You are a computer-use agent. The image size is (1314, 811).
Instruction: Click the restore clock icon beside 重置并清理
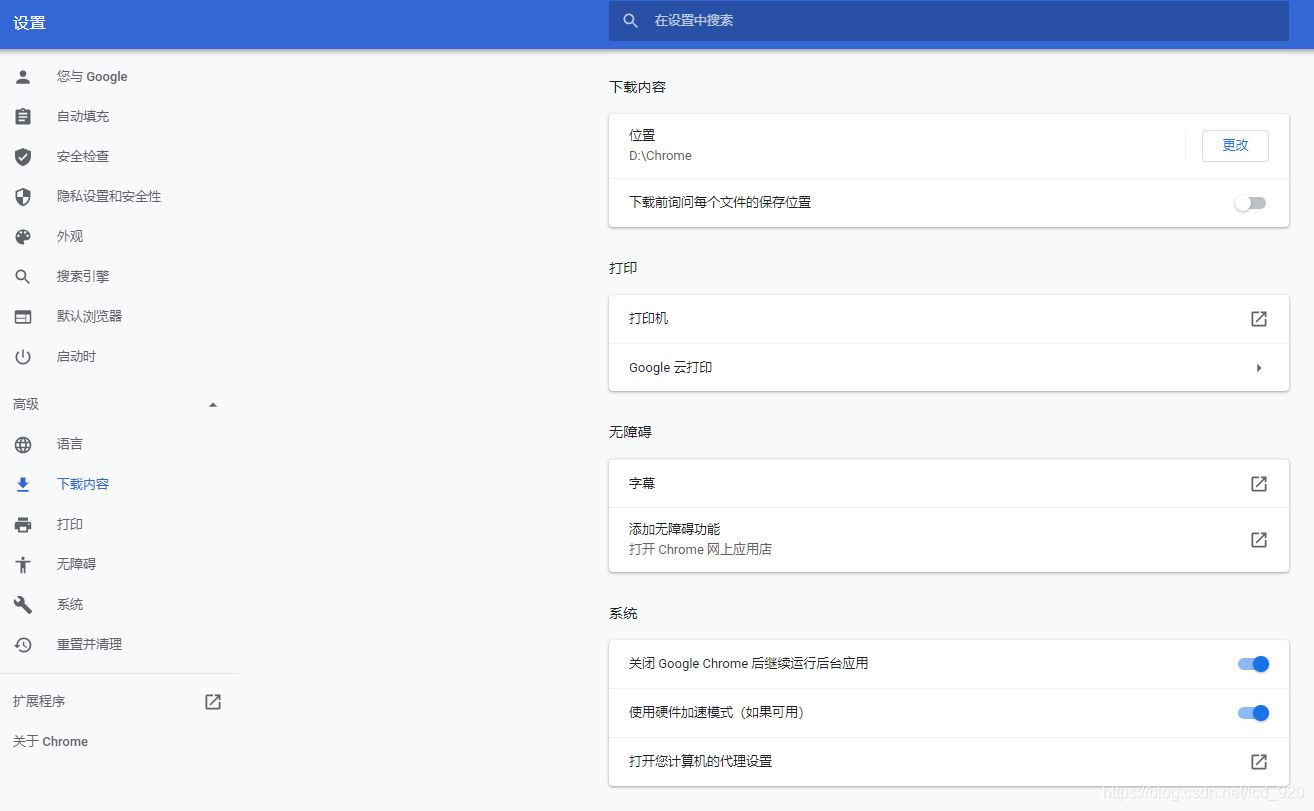click(23, 645)
